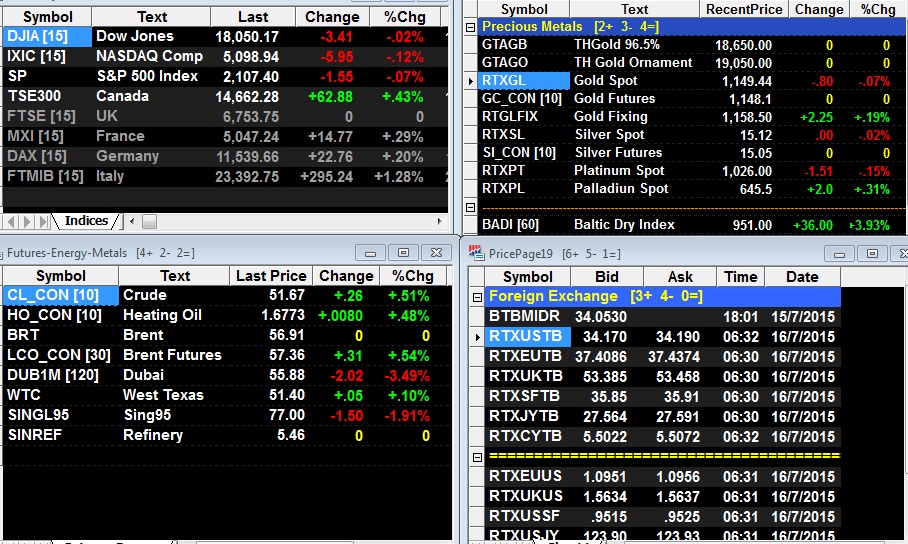Close the Futures-Energy-Metals window
The height and width of the screenshot is (544, 908).
(436, 253)
